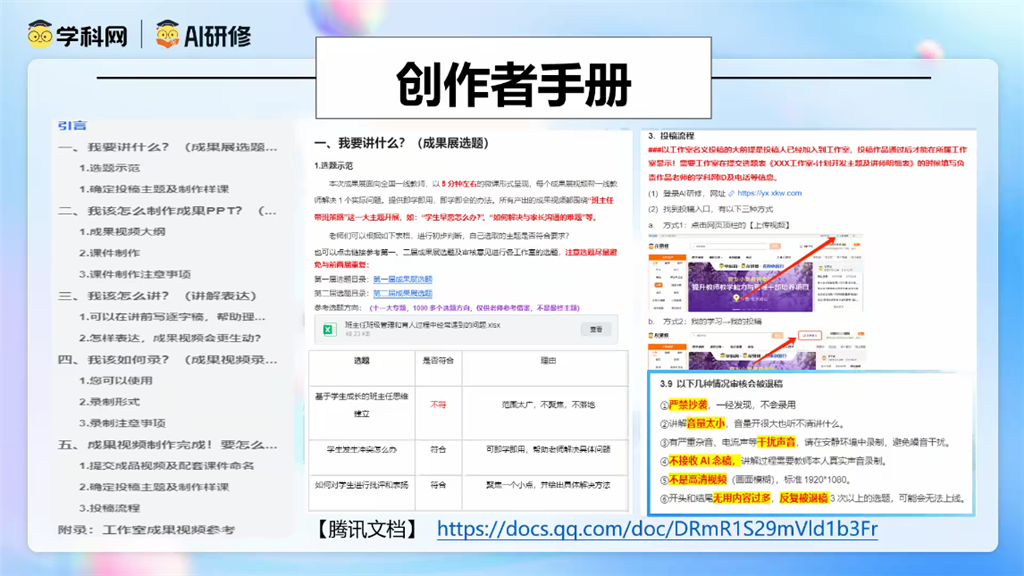Open the 第一届成果展选题 link
The height and width of the screenshot is (576, 1024).
402,279
